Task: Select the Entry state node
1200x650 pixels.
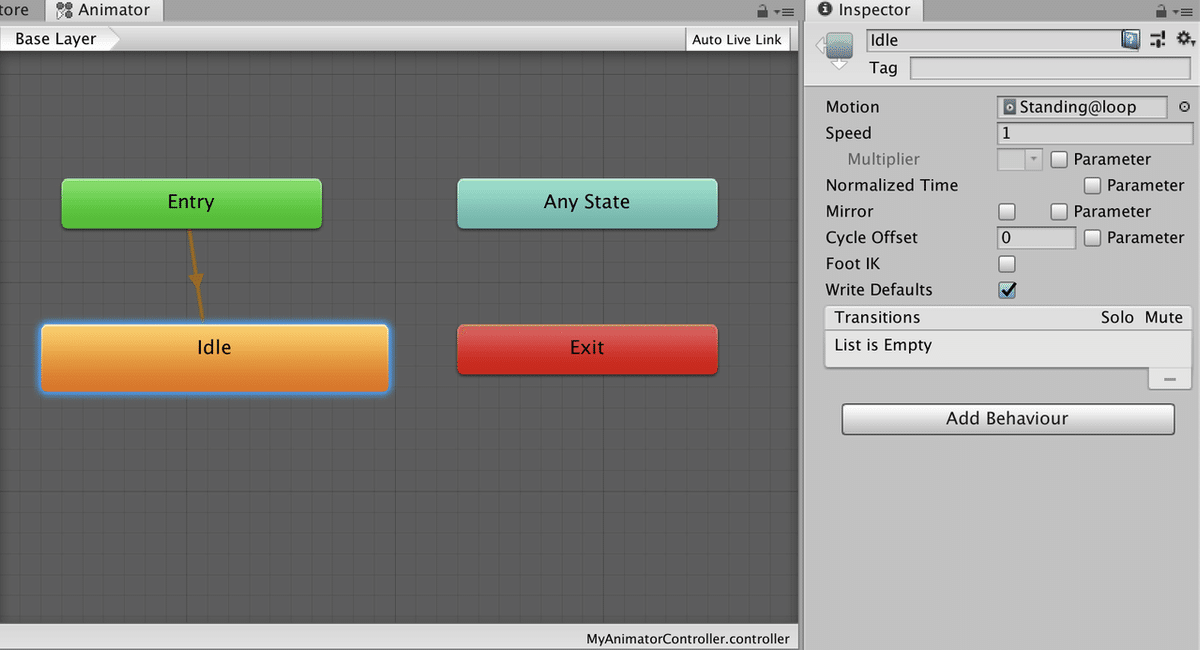Action: click(x=191, y=203)
